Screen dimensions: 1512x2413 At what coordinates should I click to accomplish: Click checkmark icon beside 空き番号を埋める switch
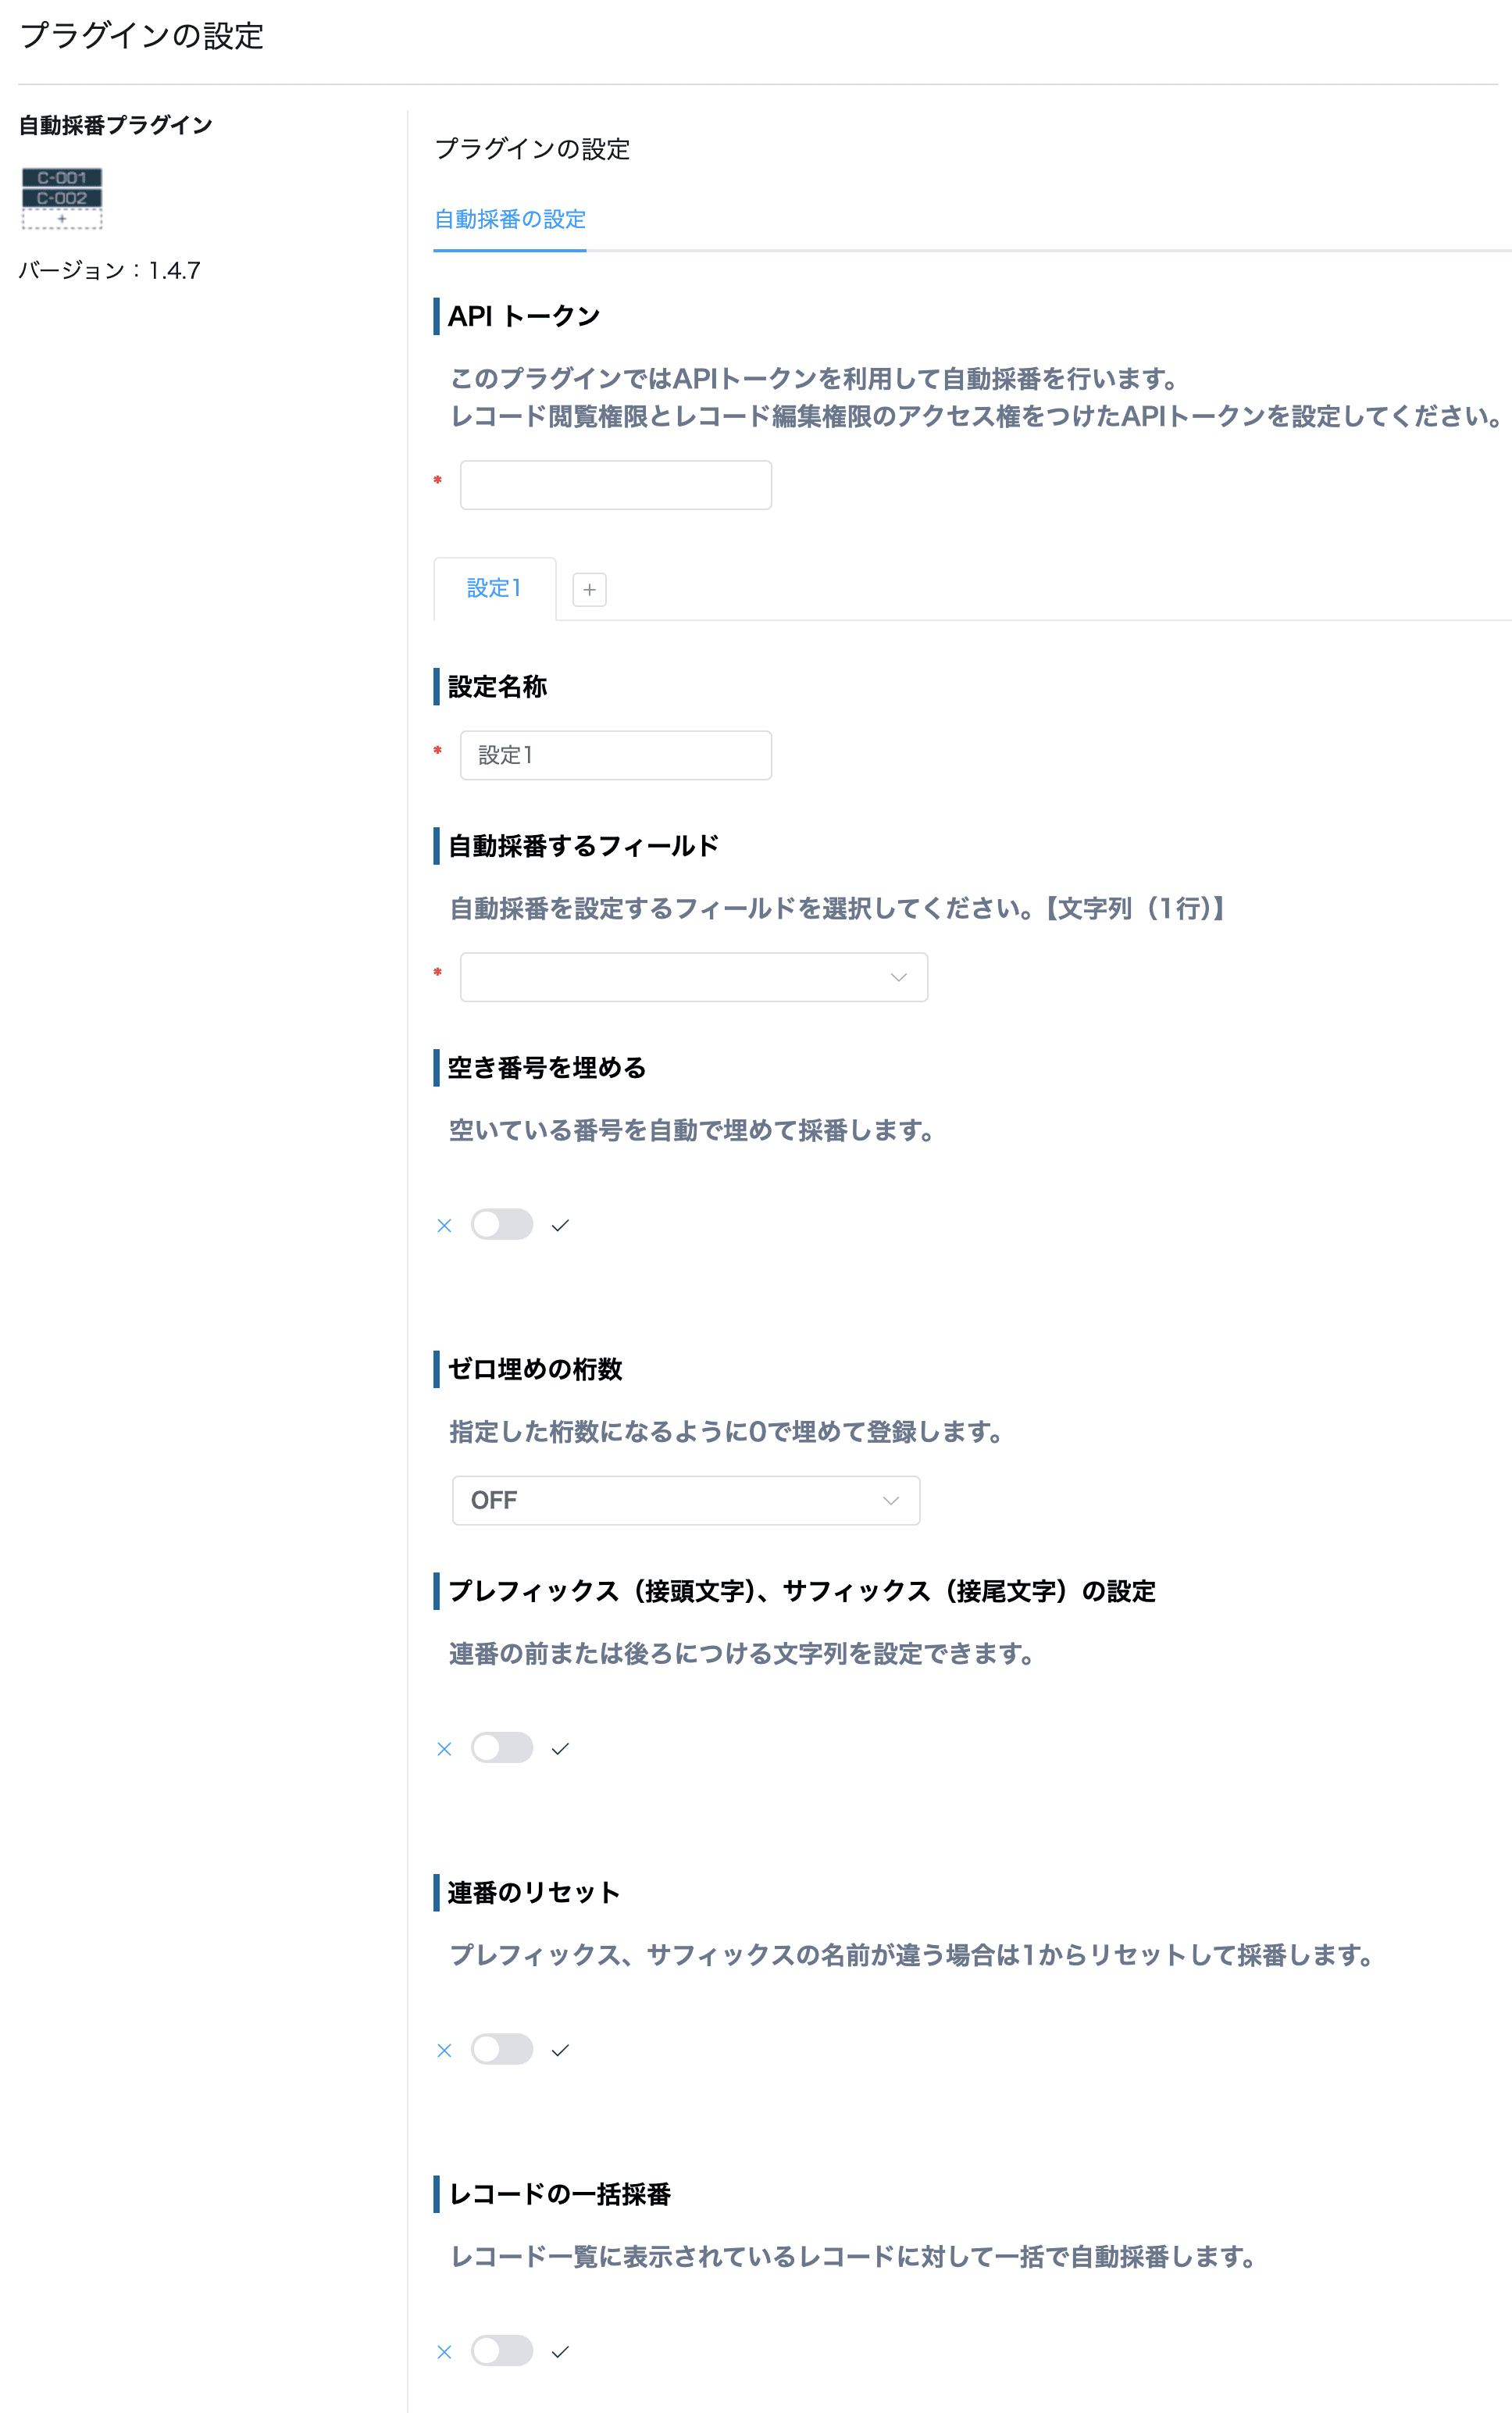(560, 1225)
